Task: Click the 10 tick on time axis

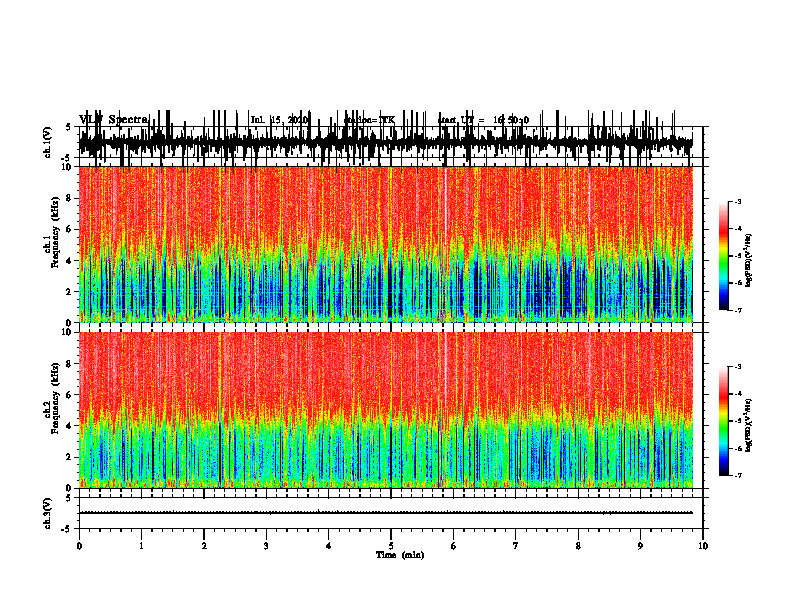Action: click(x=703, y=546)
